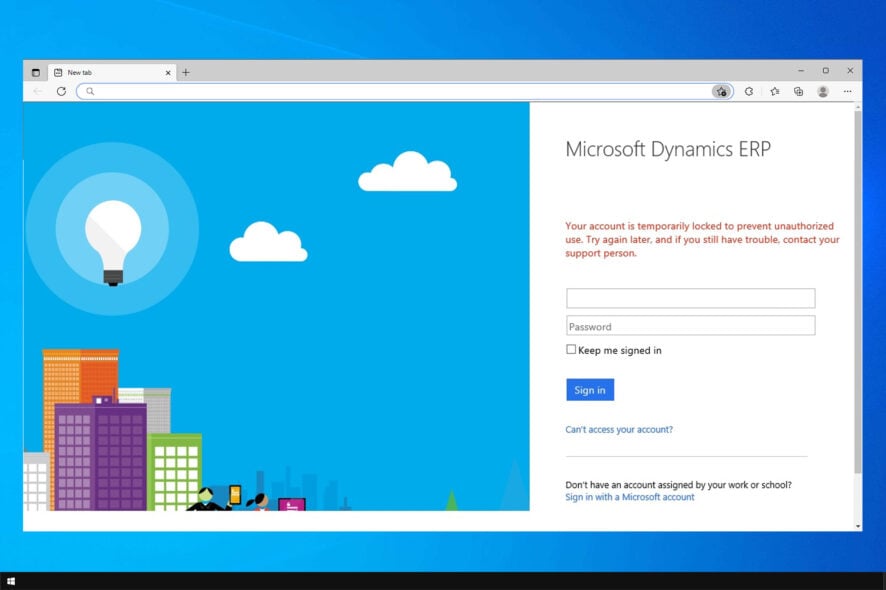Focus the Password field
The height and width of the screenshot is (590, 886).
coord(690,326)
